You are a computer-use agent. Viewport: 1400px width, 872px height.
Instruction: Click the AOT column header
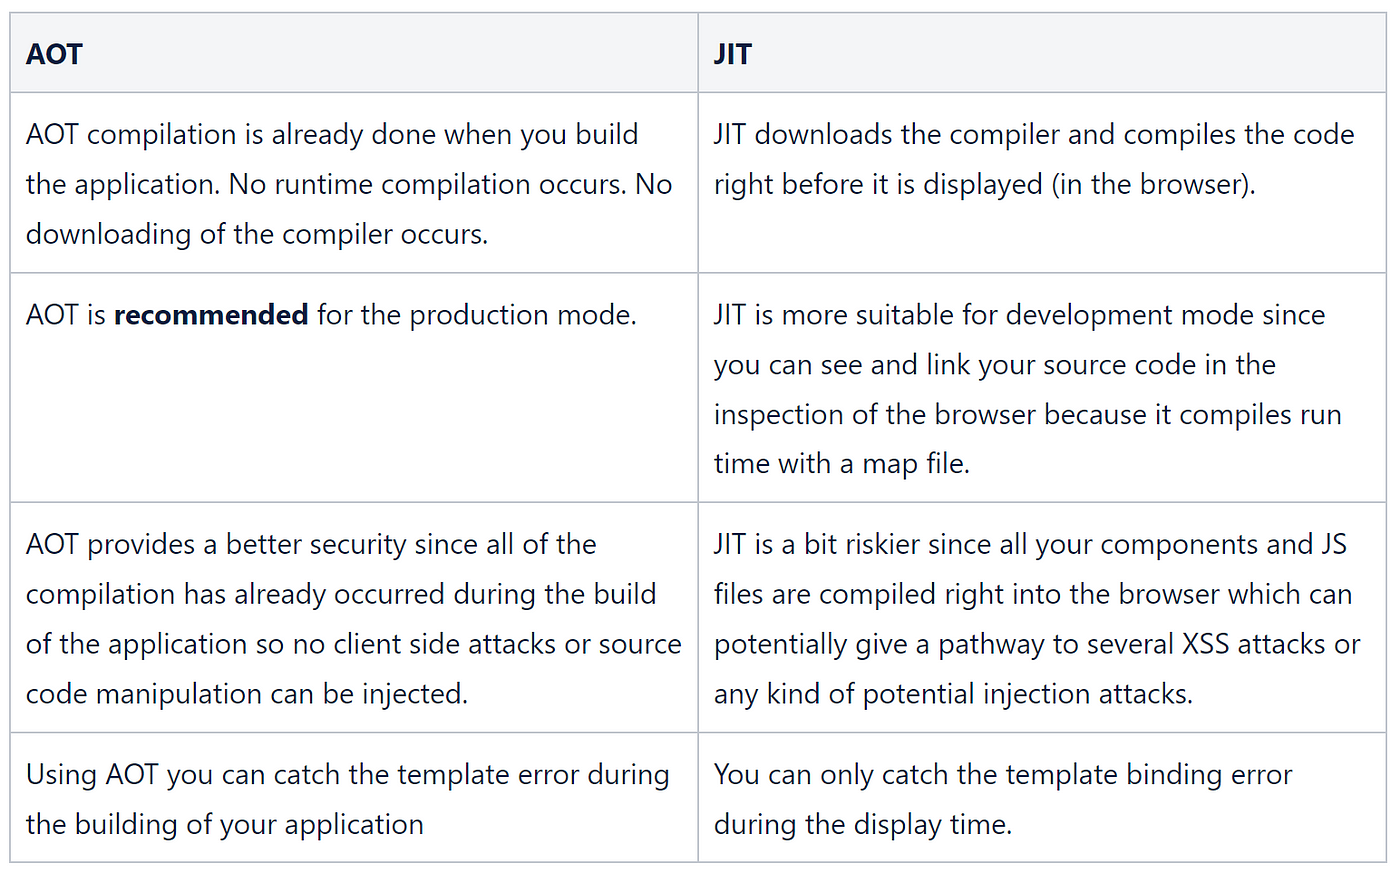tap(354, 53)
